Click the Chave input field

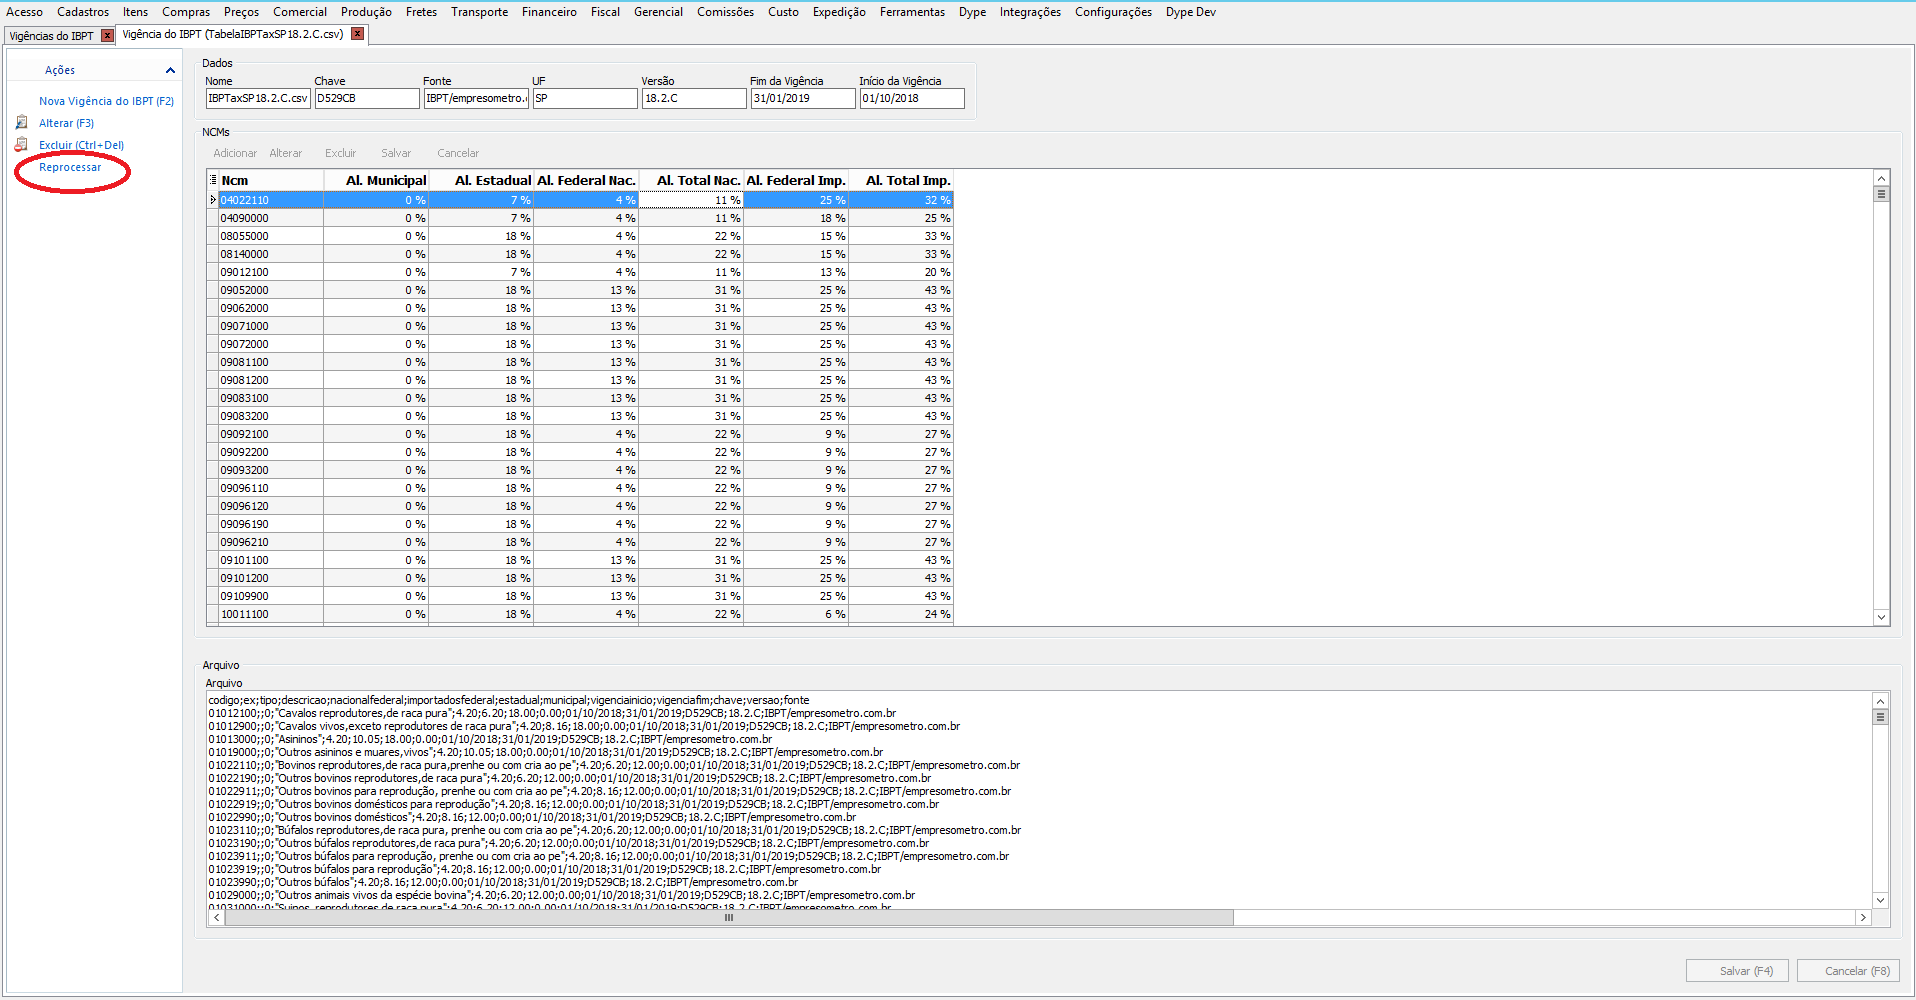click(367, 98)
